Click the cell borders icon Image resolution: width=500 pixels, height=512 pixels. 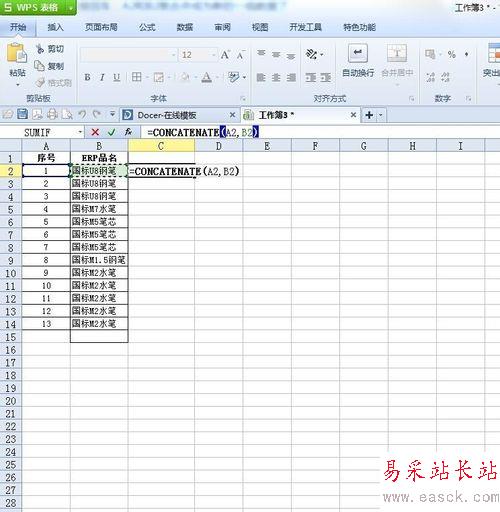(136, 77)
